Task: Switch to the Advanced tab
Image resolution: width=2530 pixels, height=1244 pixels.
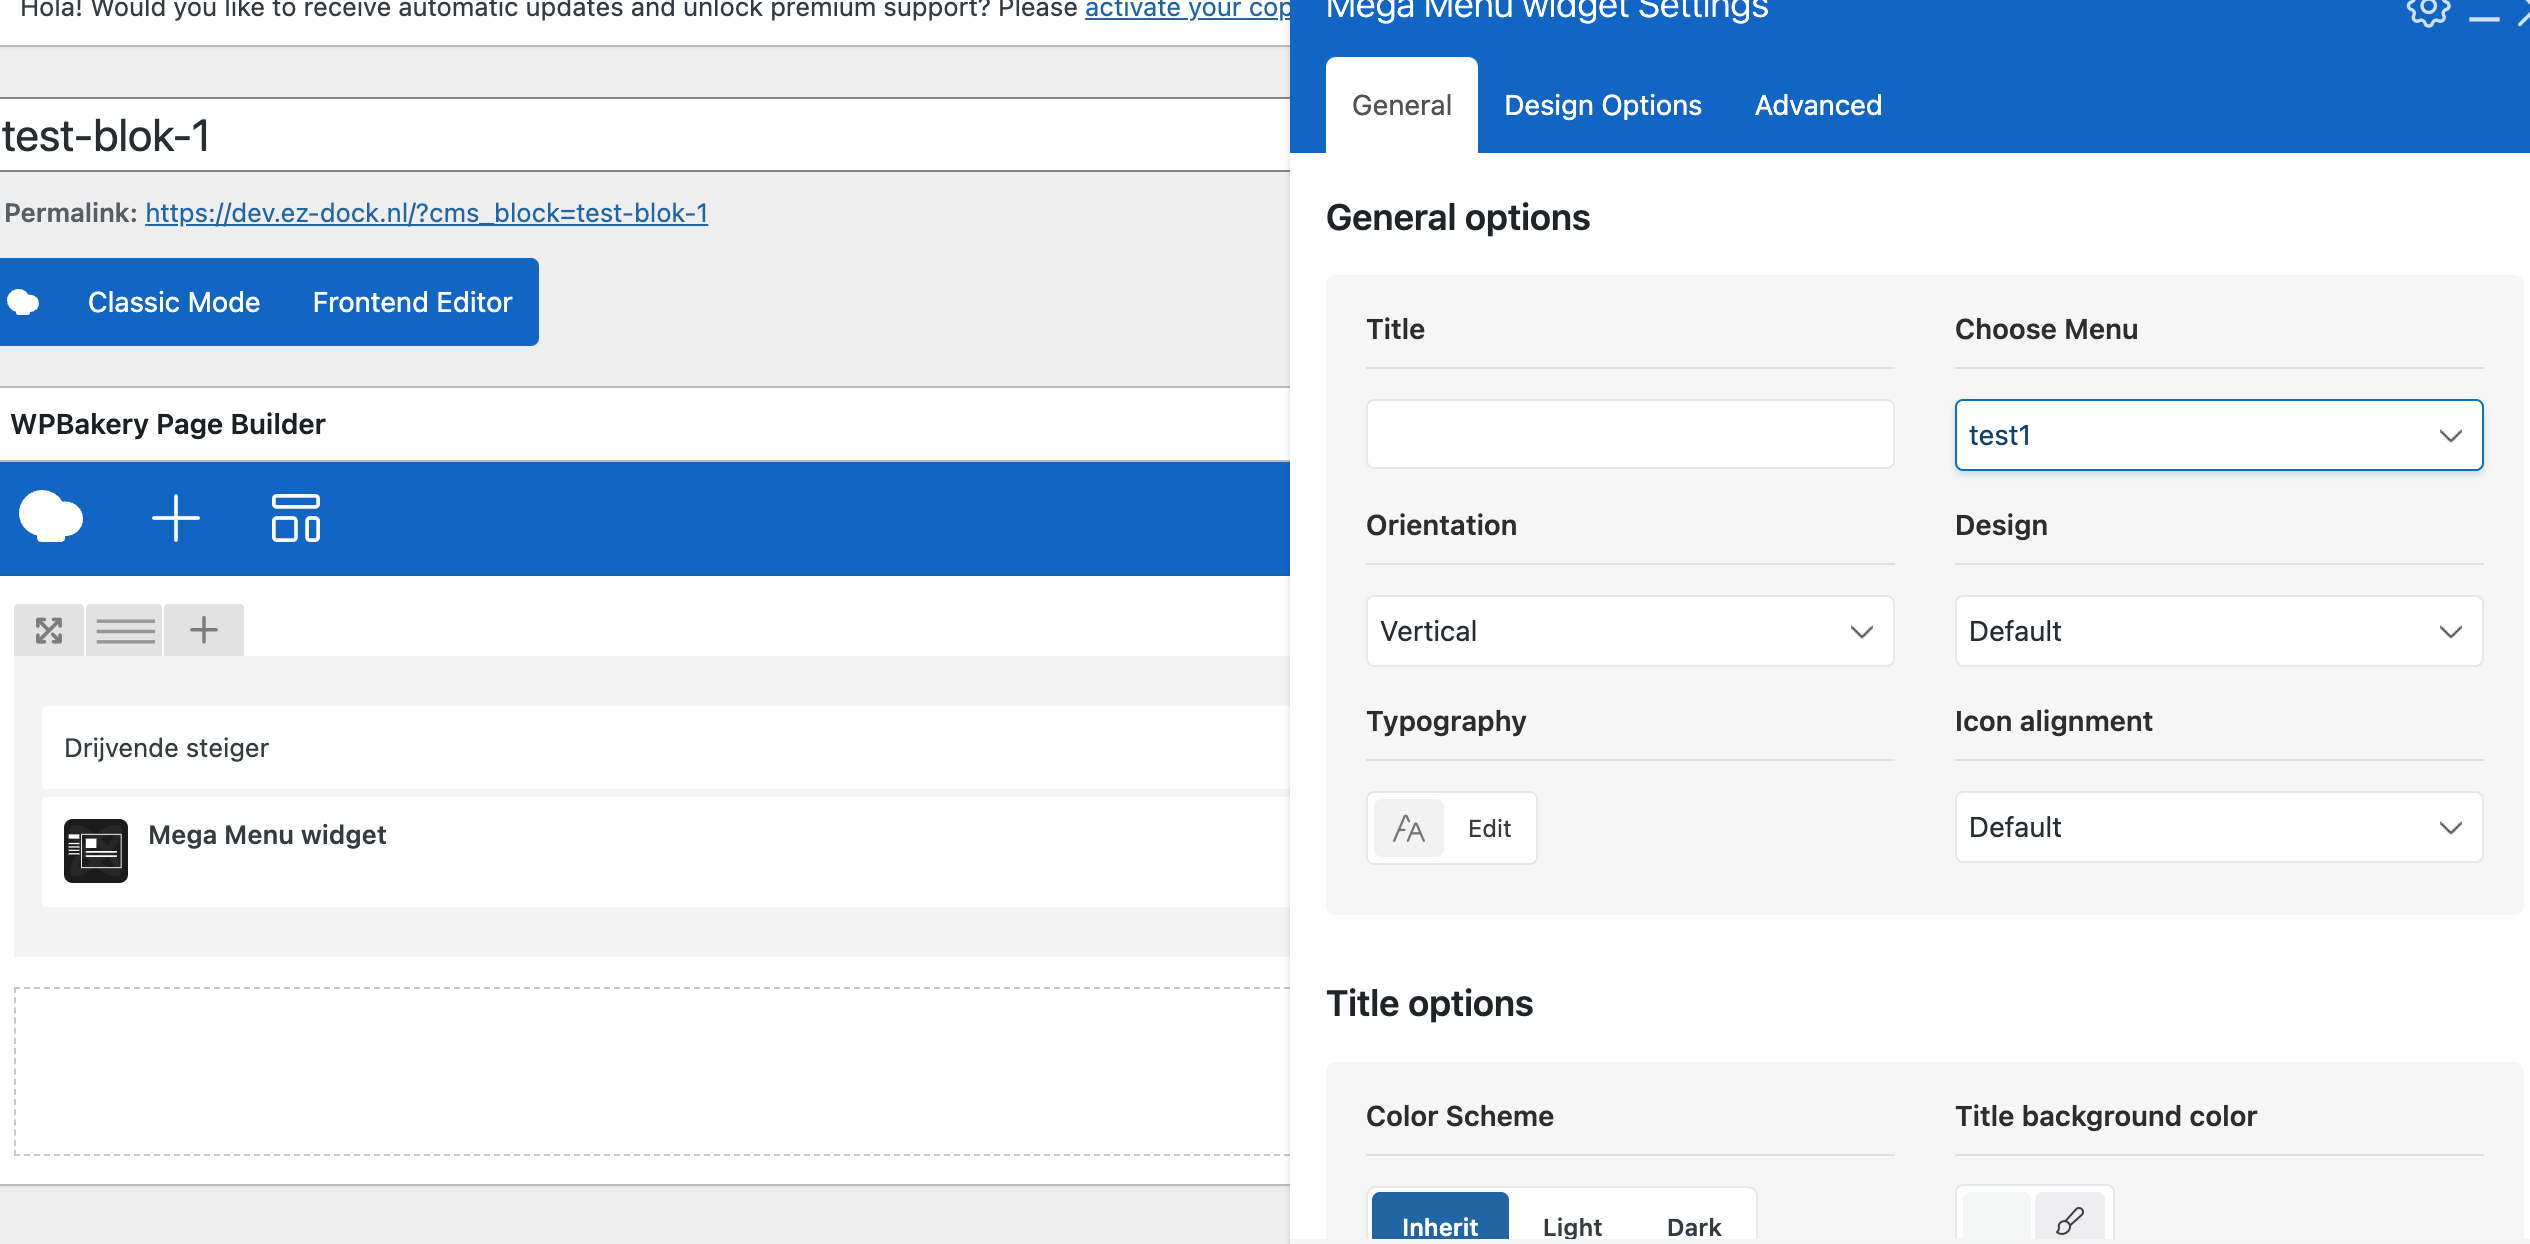Action: pos(1817,105)
